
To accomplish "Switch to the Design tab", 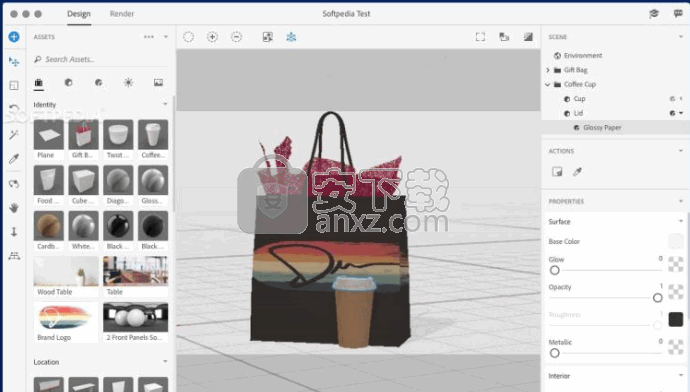I will click(x=79, y=14).
